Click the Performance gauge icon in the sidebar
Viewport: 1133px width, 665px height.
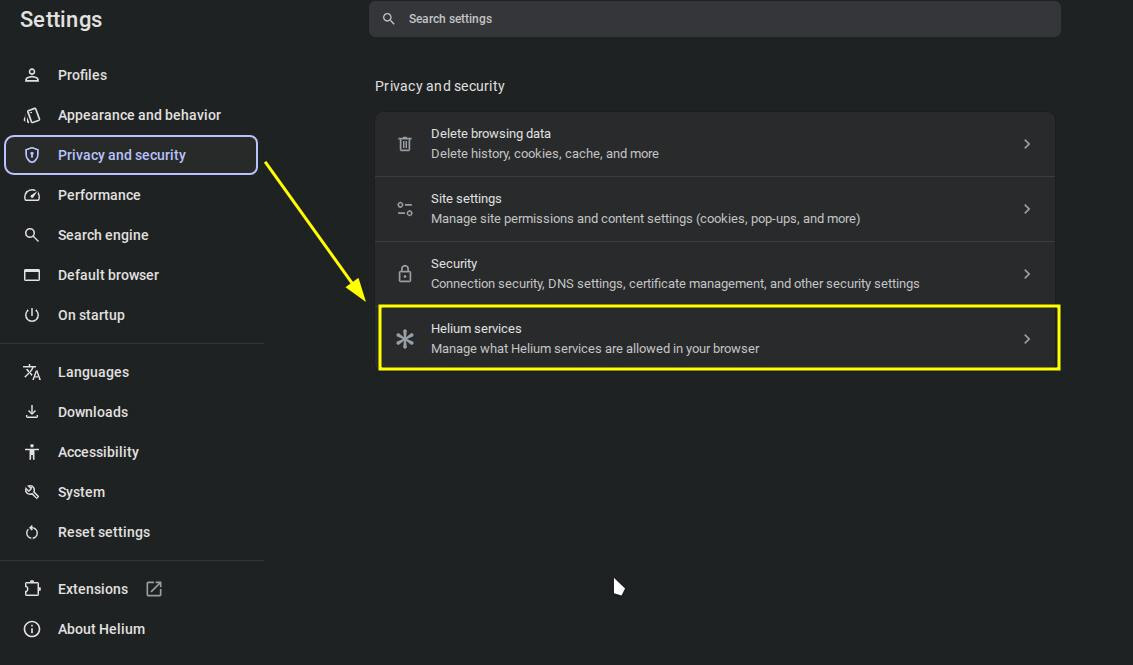coord(32,195)
